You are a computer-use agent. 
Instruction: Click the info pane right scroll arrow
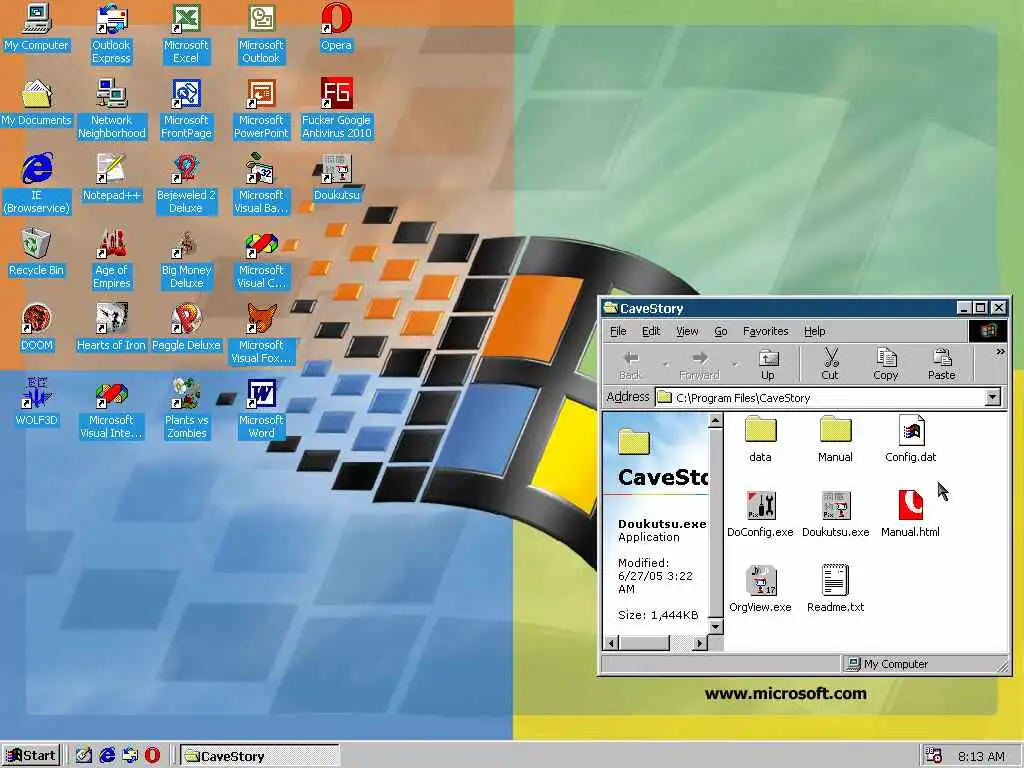700,643
